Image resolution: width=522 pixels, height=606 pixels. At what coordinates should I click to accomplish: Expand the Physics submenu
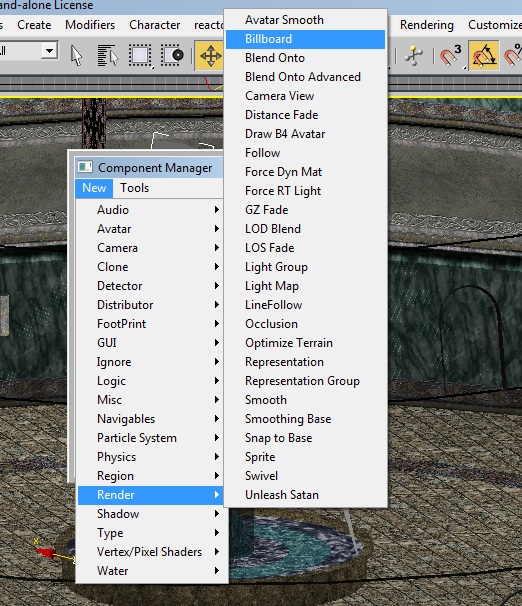(x=150, y=457)
